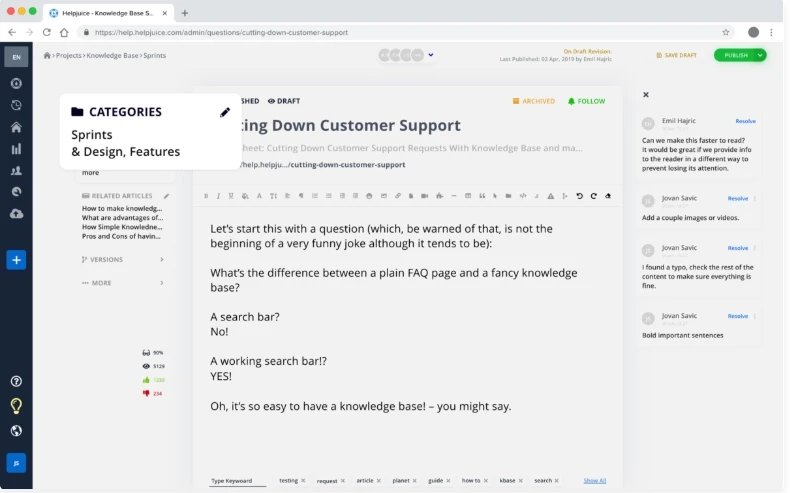Remove the 'search' keyword tag

[557, 481]
